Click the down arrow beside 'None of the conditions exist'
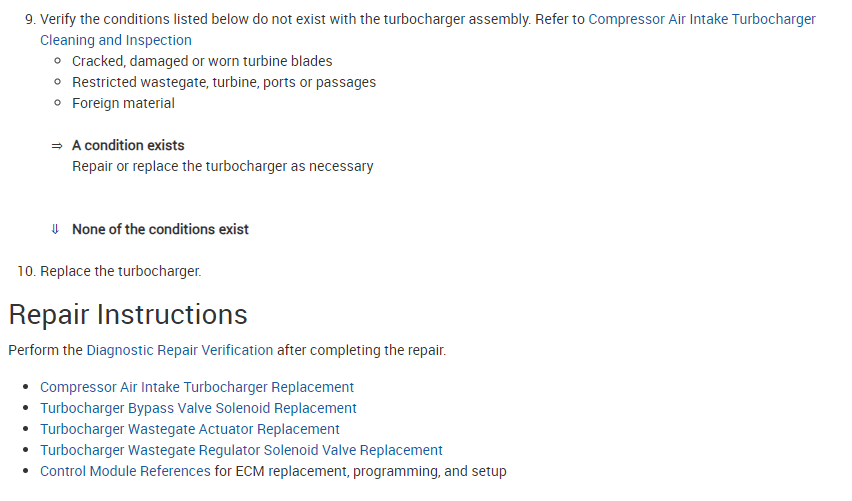The width and height of the screenshot is (852, 501). click(x=56, y=230)
